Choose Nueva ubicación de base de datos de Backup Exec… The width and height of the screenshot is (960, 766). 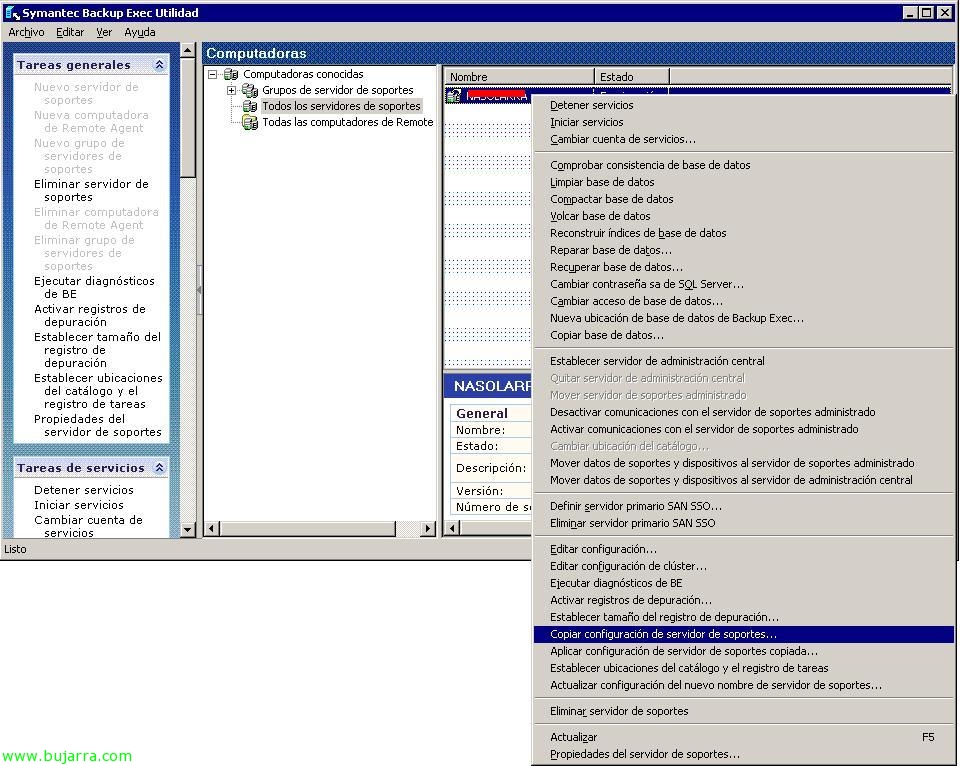click(x=743, y=318)
